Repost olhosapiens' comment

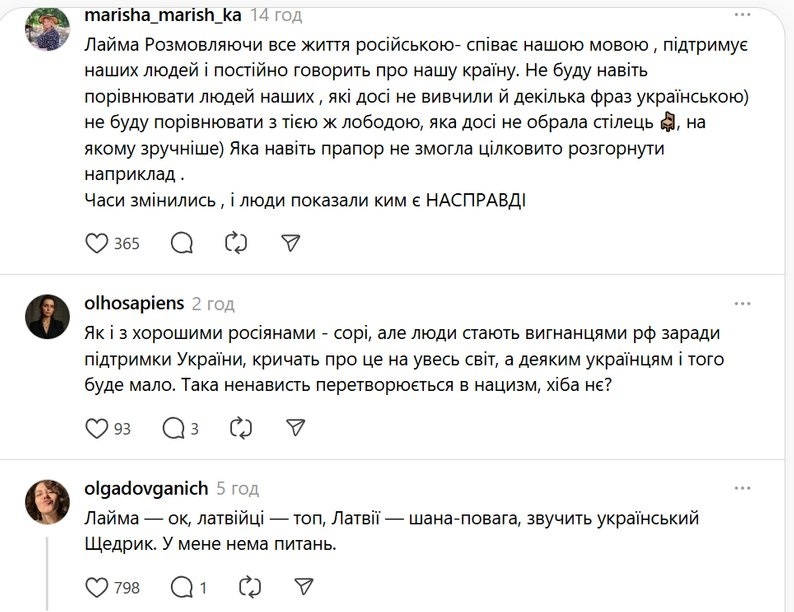241,428
